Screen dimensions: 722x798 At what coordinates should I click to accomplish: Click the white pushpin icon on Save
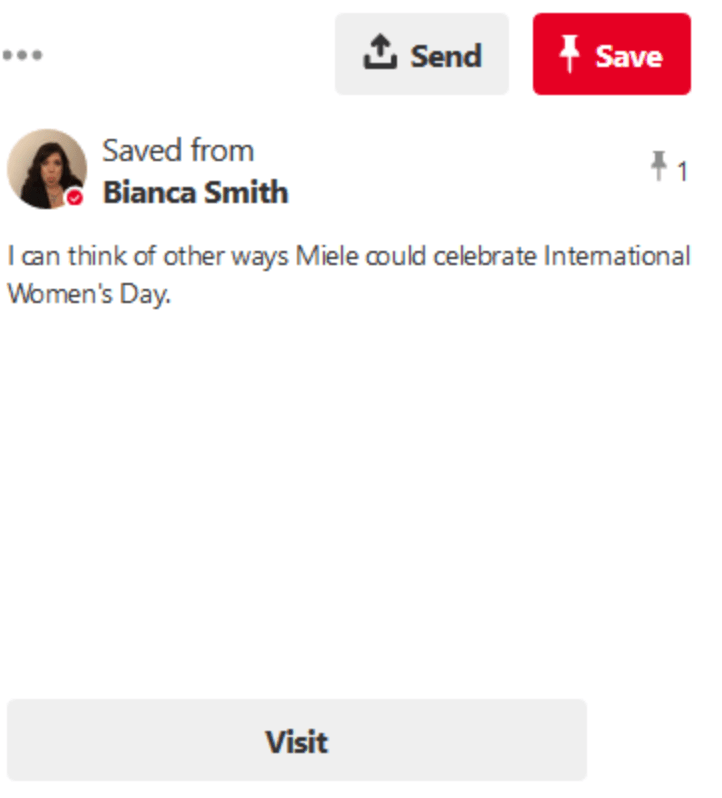[569, 55]
